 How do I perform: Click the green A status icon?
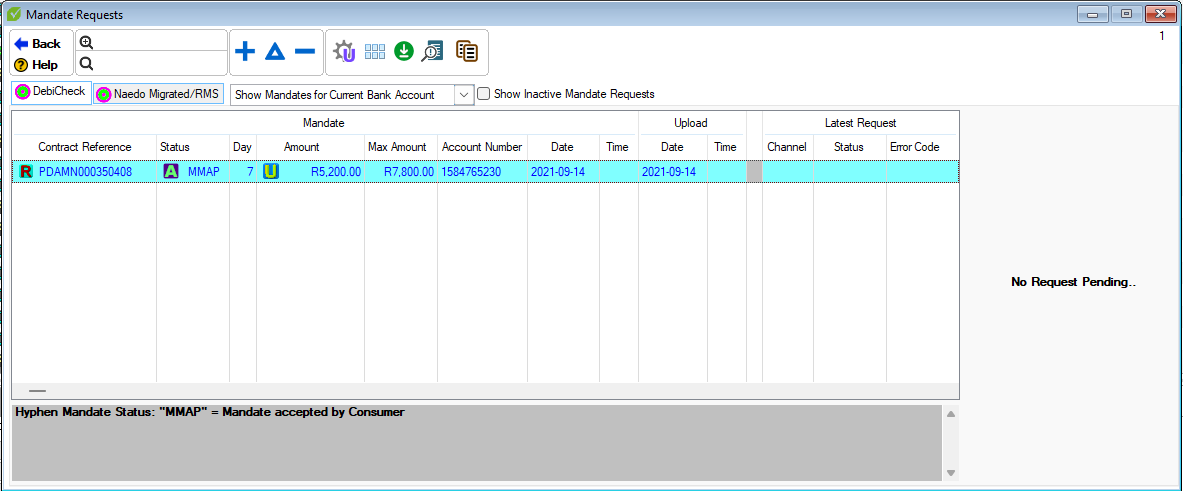pyautogui.click(x=171, y=172)
